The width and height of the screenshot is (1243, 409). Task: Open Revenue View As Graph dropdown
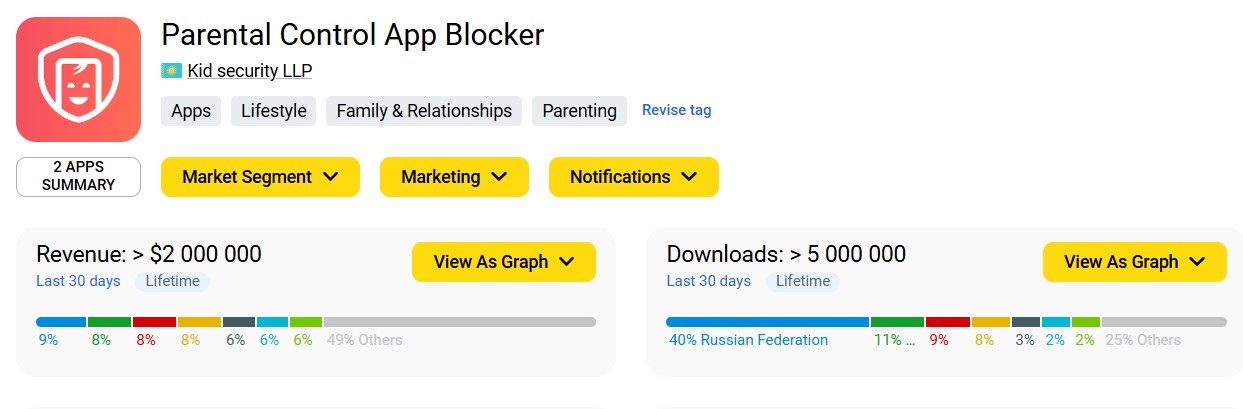click(503, 262)
